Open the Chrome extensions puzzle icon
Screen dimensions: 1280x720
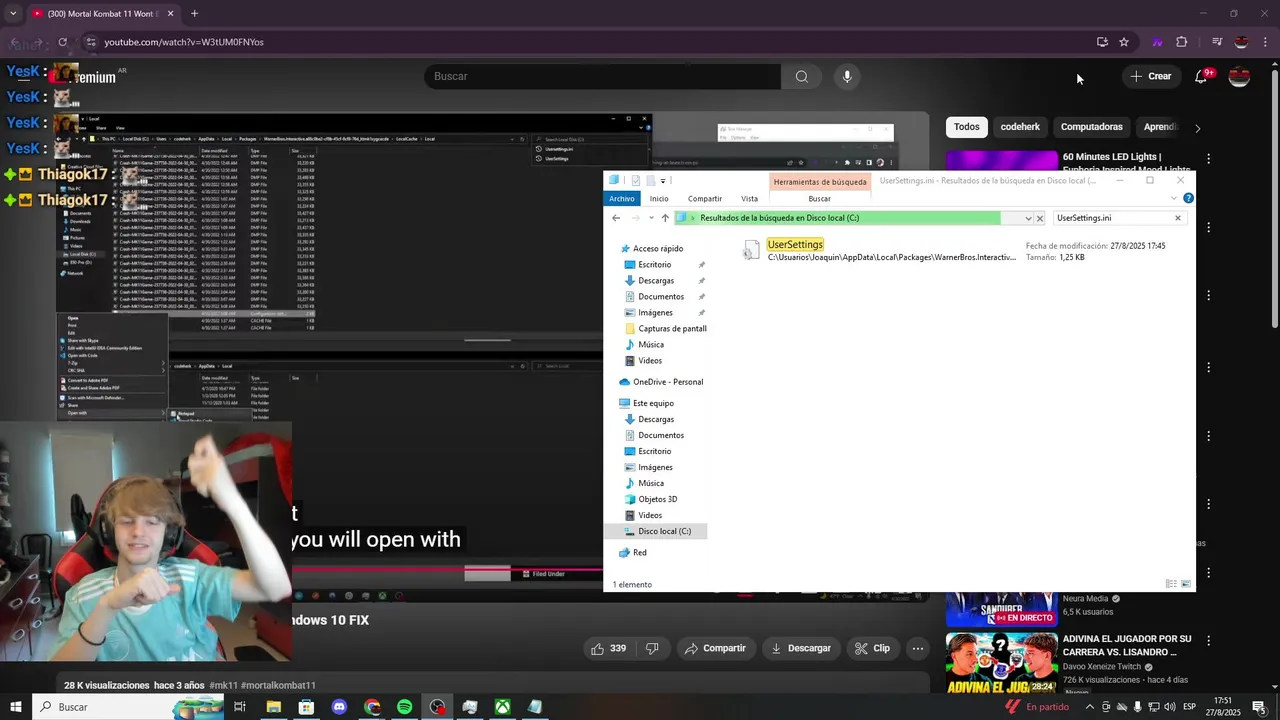point(1182,42)
